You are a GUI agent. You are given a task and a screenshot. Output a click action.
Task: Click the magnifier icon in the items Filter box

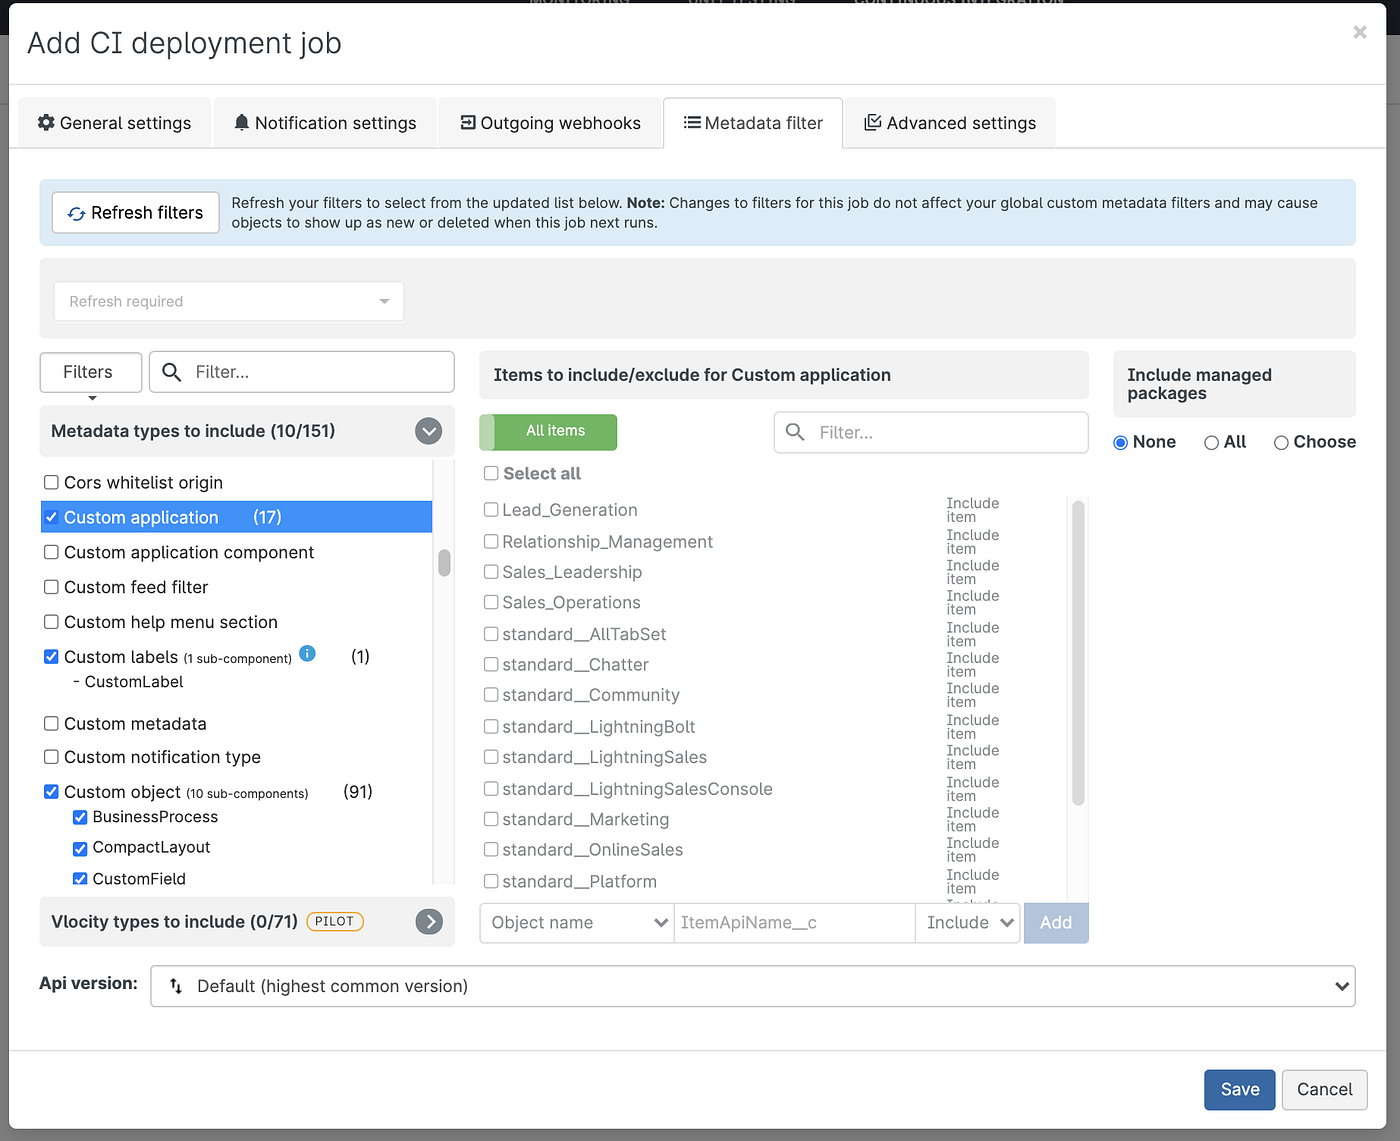point(795,432)
